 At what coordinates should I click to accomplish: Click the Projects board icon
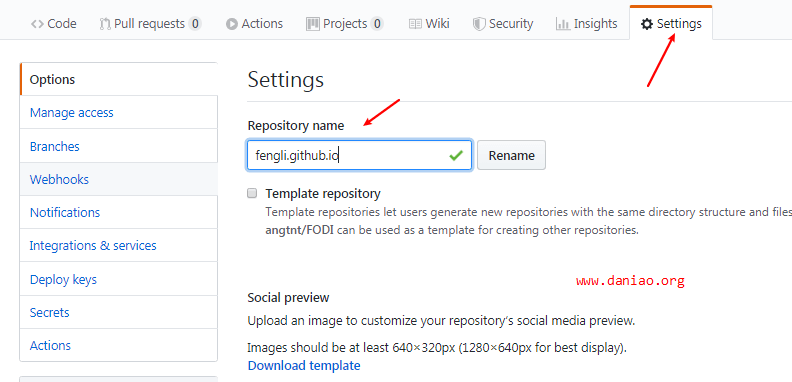pos(313,24)
